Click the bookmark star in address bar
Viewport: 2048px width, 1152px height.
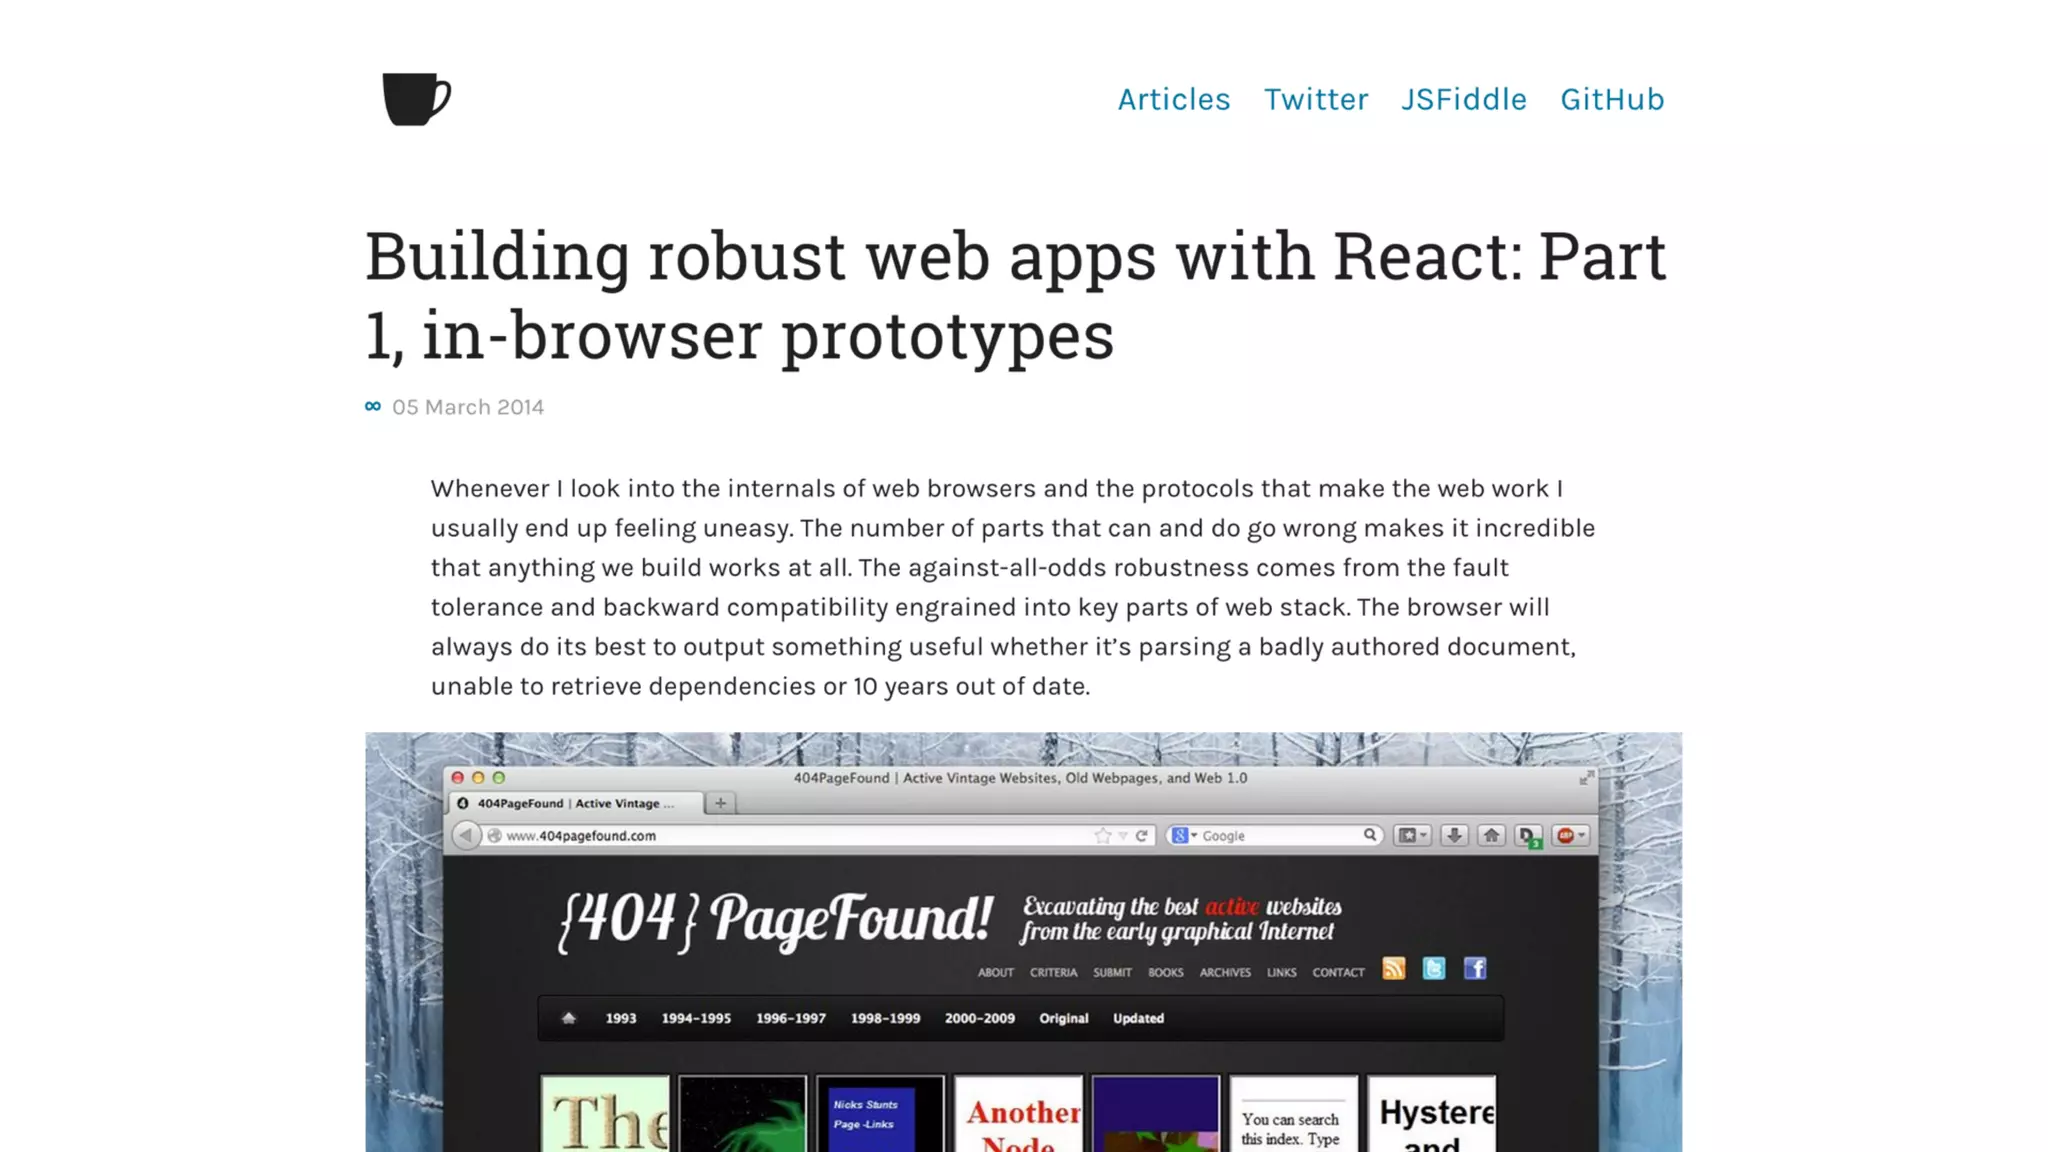click(1102, 835)
